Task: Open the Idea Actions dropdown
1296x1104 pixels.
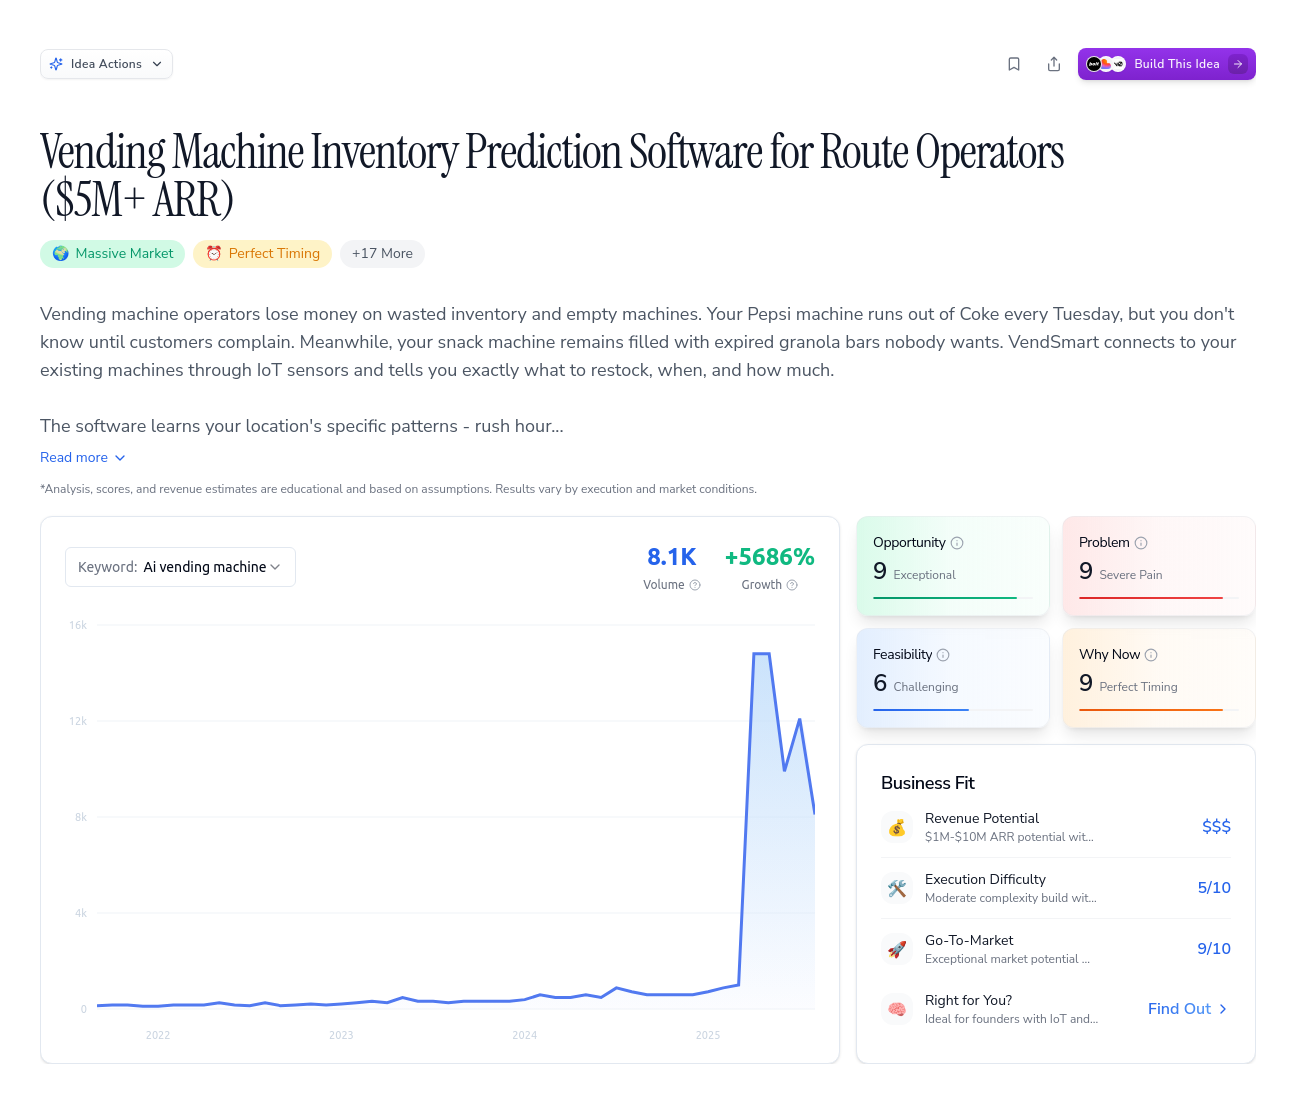Action: (x=106, y=64)
